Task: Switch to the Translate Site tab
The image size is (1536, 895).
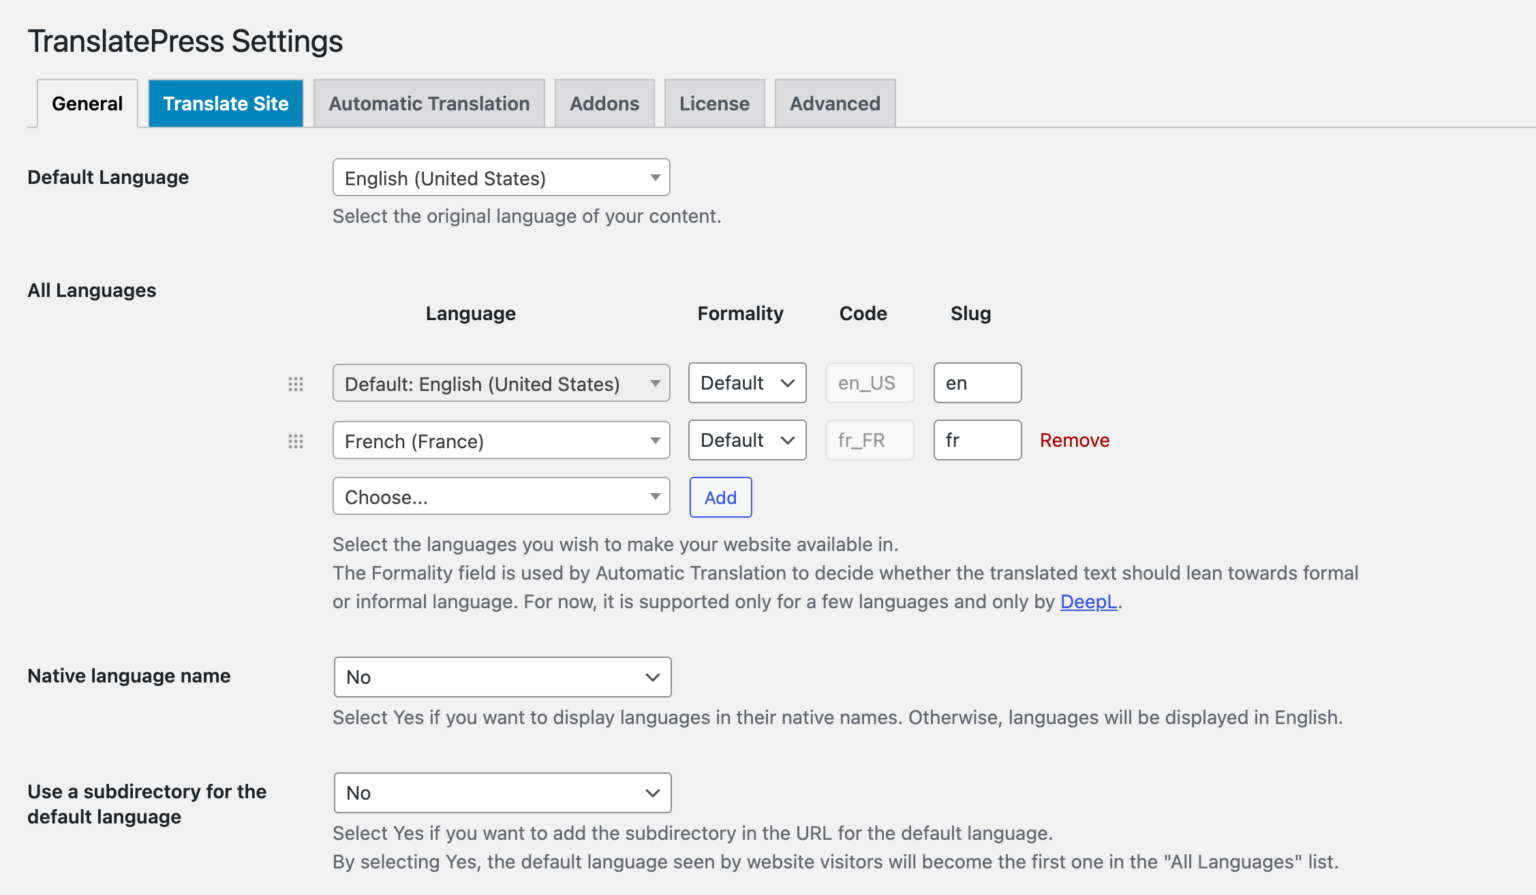Action: 225,103
